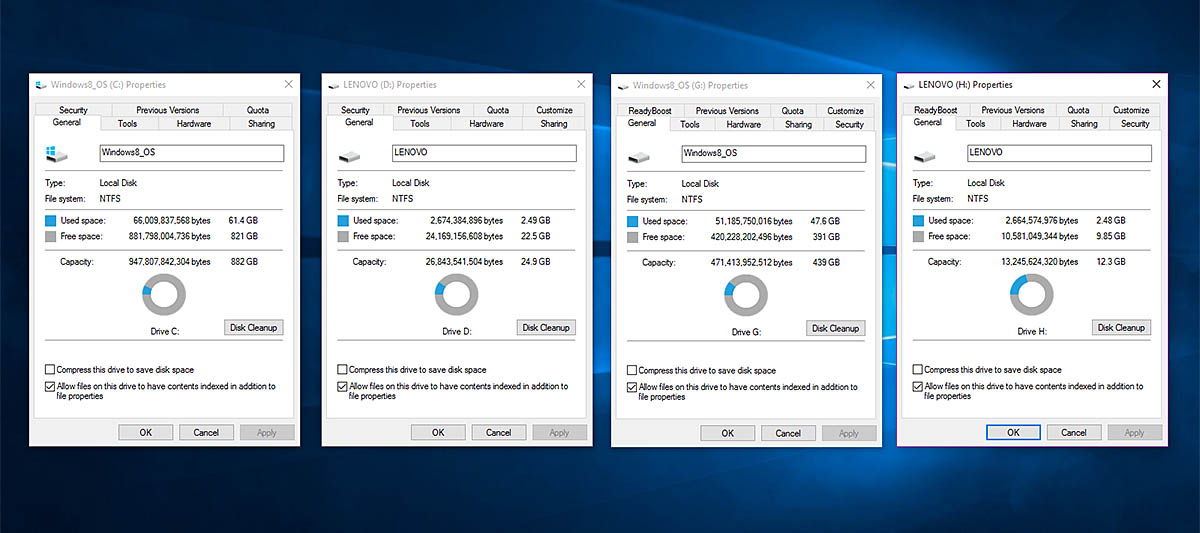Click 882 GB capacity value in C: window
1200x533 pixels.
[245, 261]
